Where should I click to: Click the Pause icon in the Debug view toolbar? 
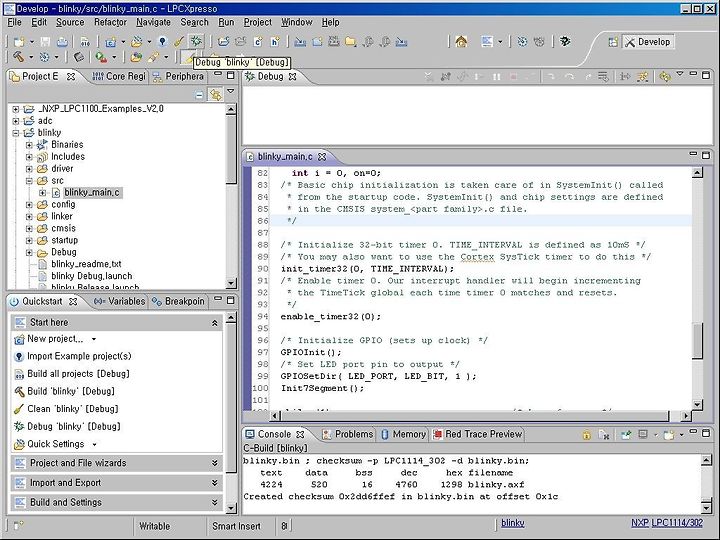tap(496, 77)
